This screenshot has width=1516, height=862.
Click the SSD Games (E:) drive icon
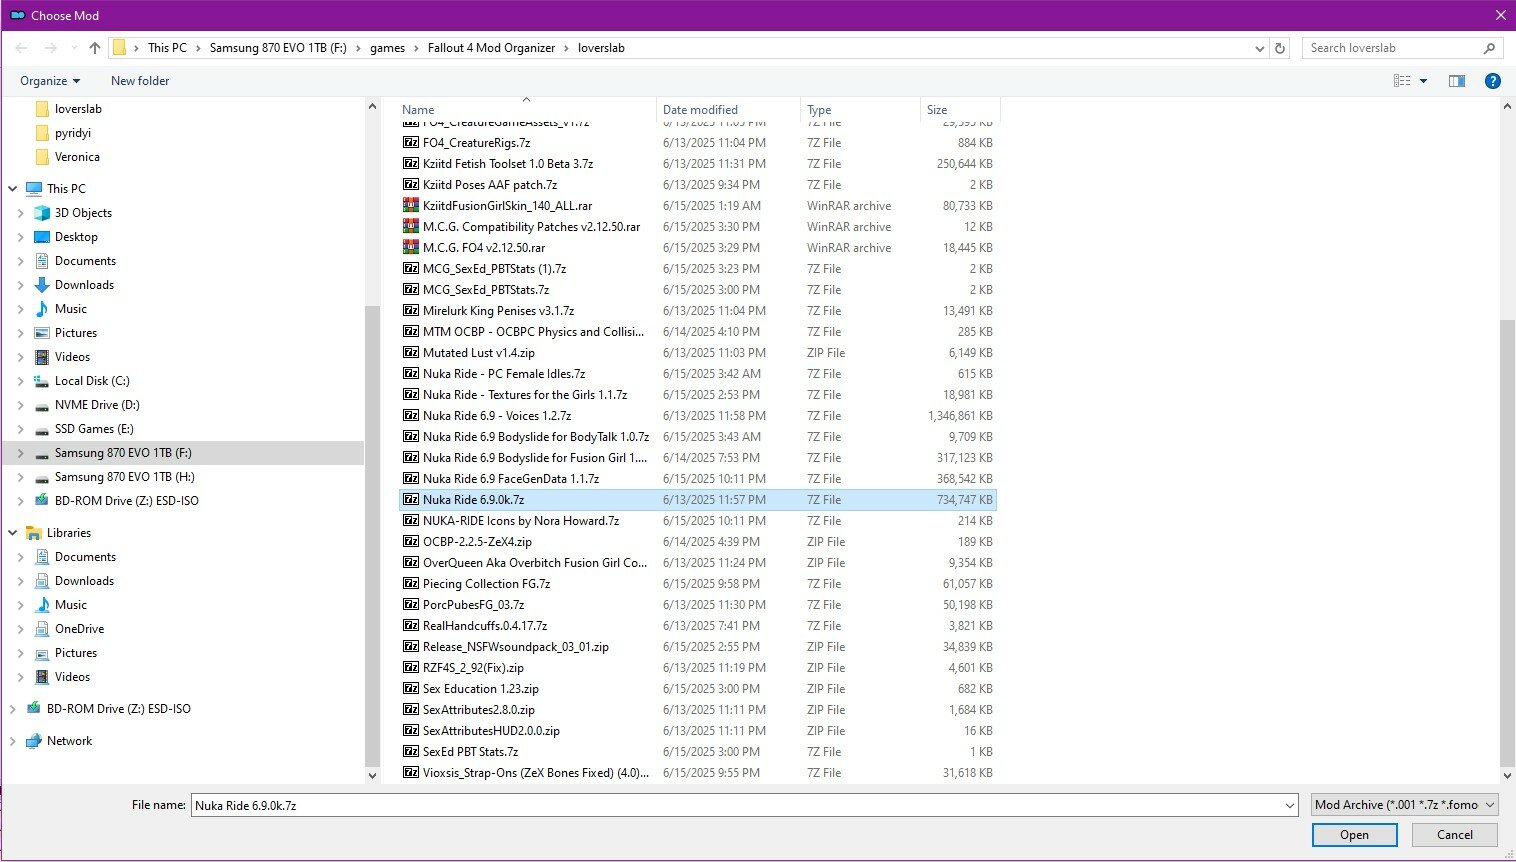click(42, 429)
